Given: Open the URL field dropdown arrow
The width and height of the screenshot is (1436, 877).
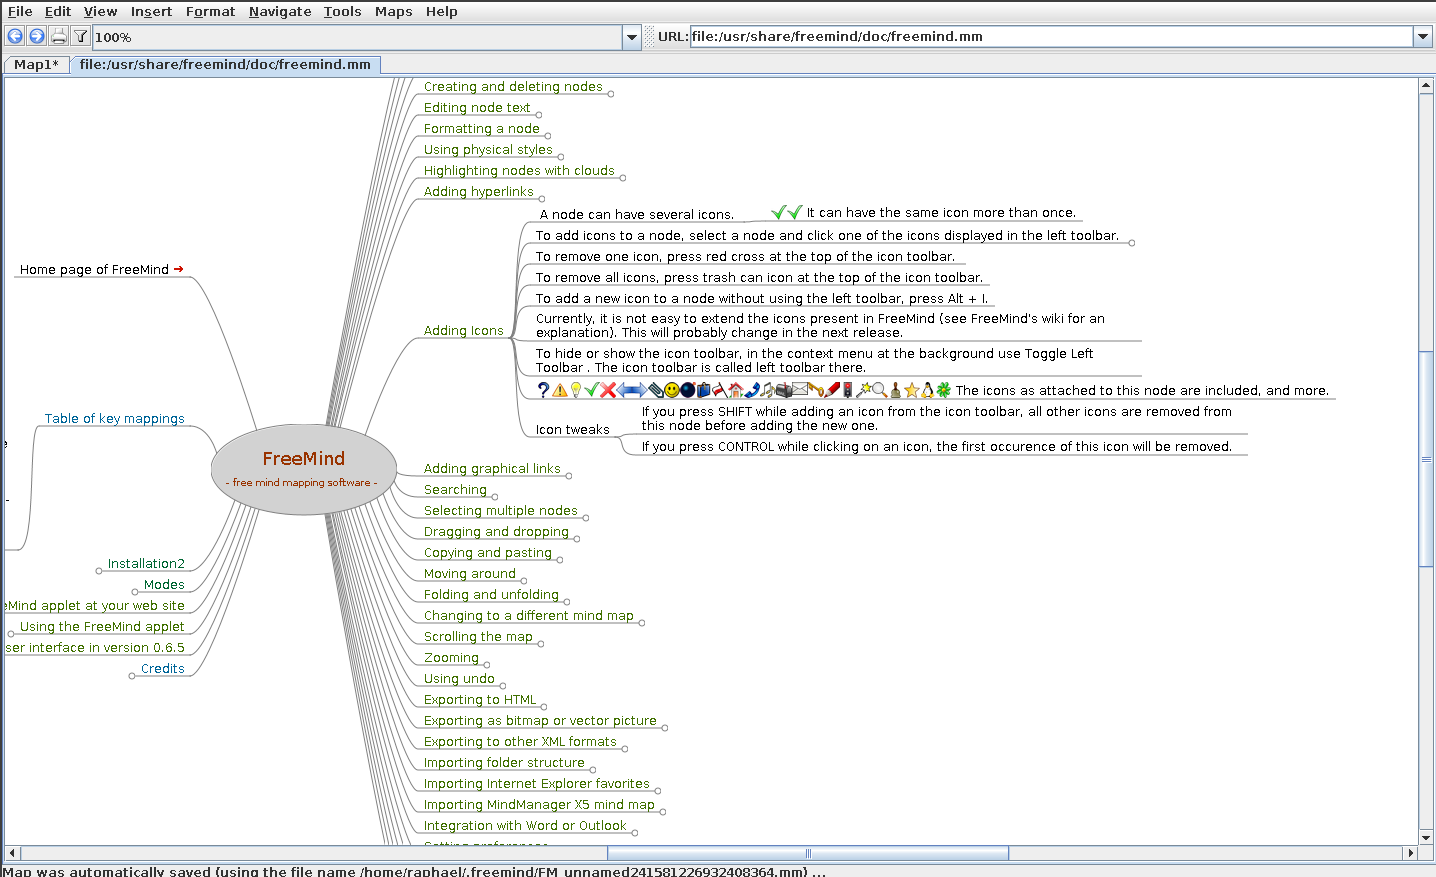Looking at the screenshot, I should (1423, 37).
